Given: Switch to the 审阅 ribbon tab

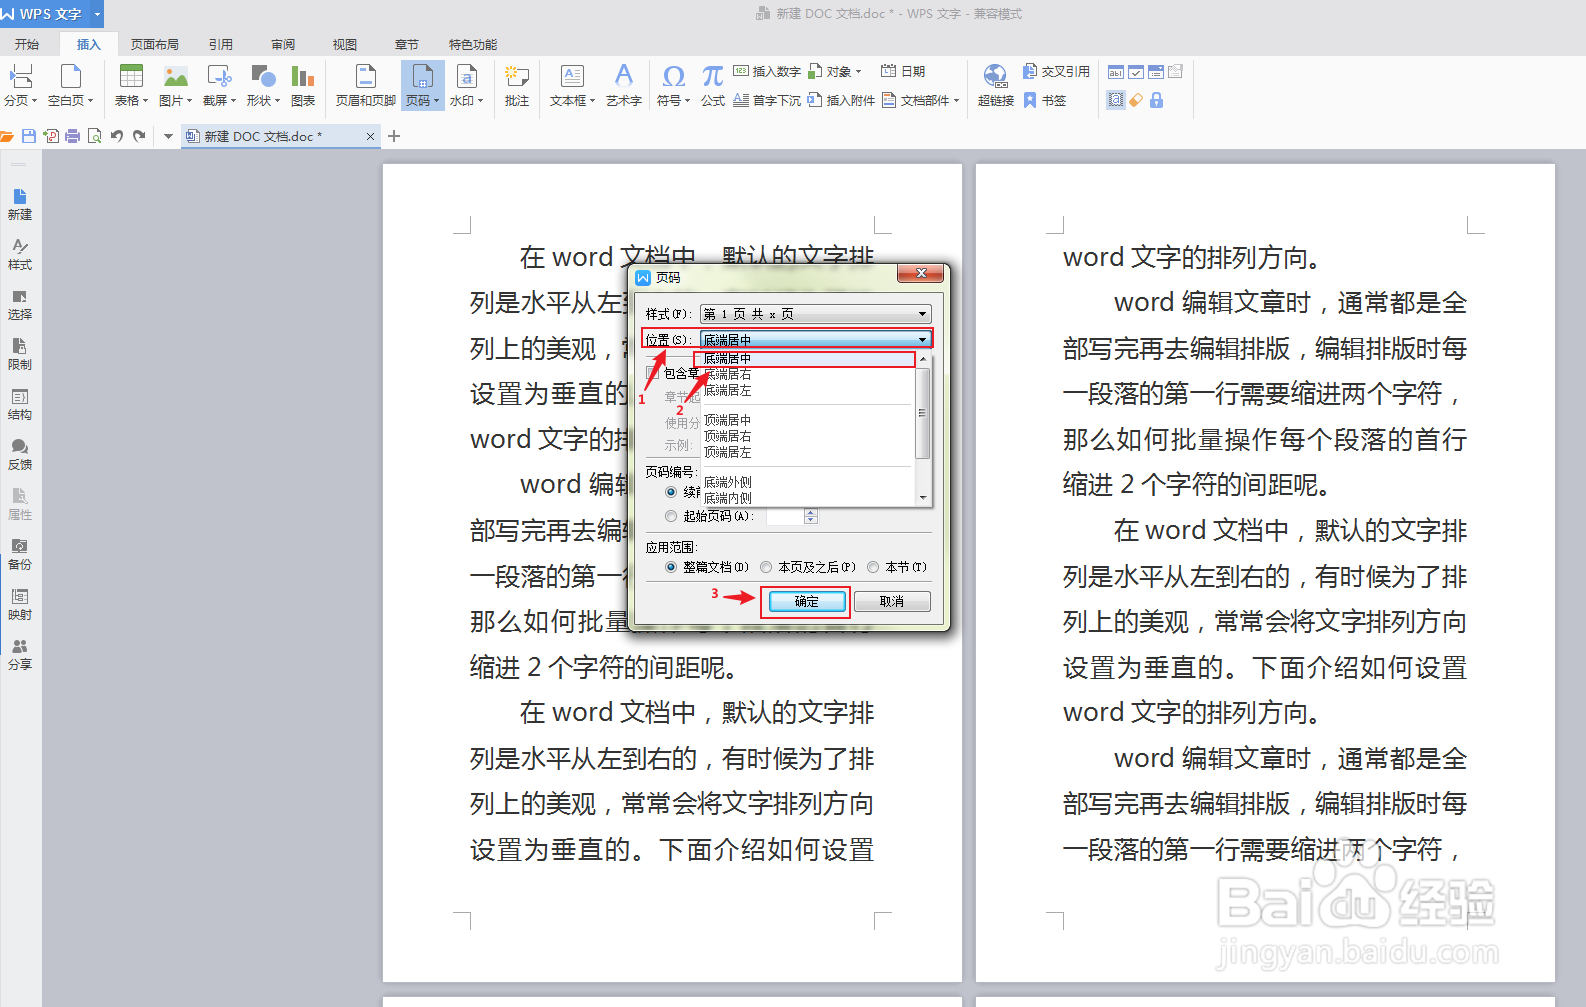Looking at the screenshot, I should [283, 45].
